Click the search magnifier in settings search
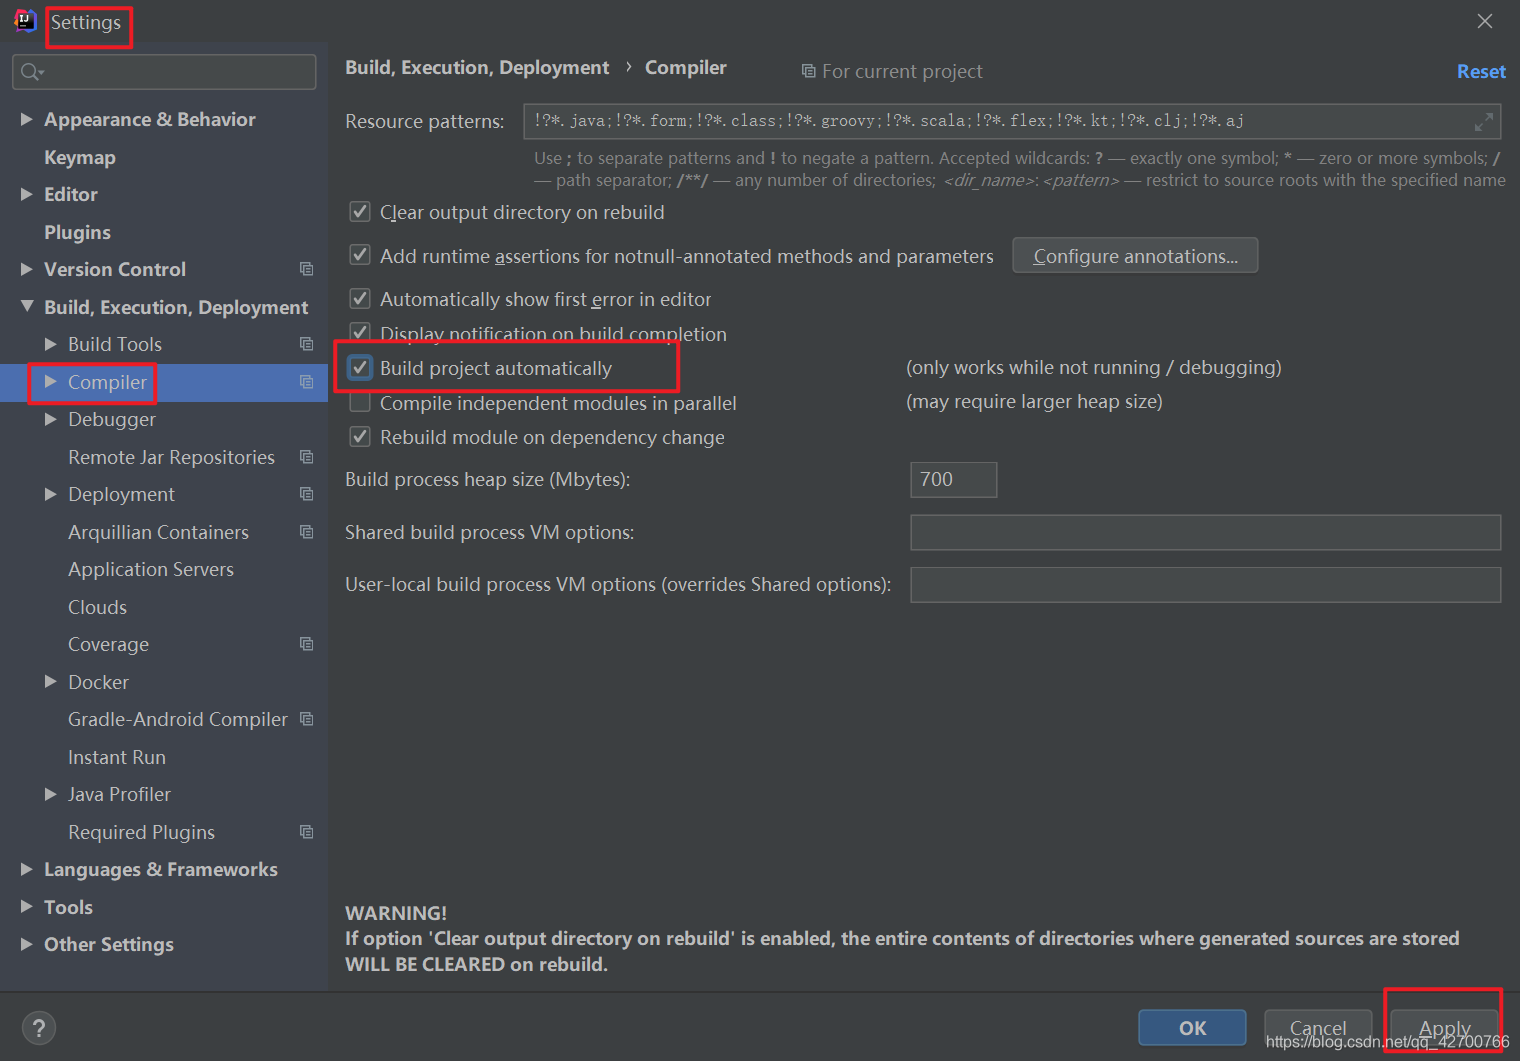The image size is (1520, 1061). point(31,71)
